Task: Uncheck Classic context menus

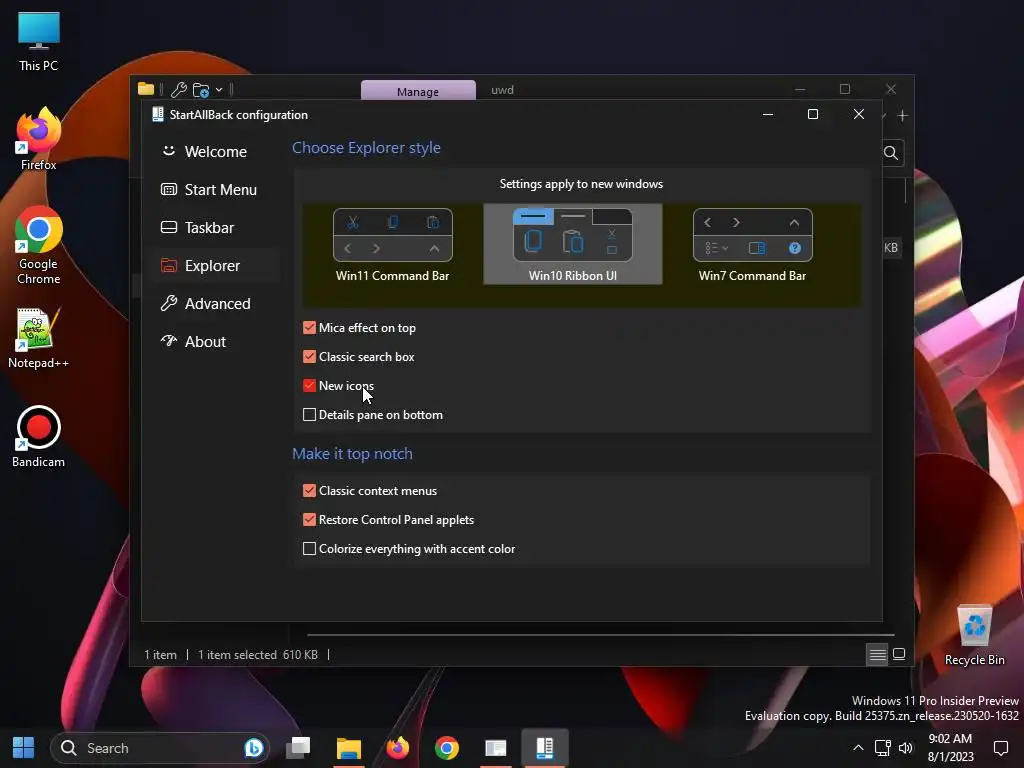Action: tap(310, 490)
